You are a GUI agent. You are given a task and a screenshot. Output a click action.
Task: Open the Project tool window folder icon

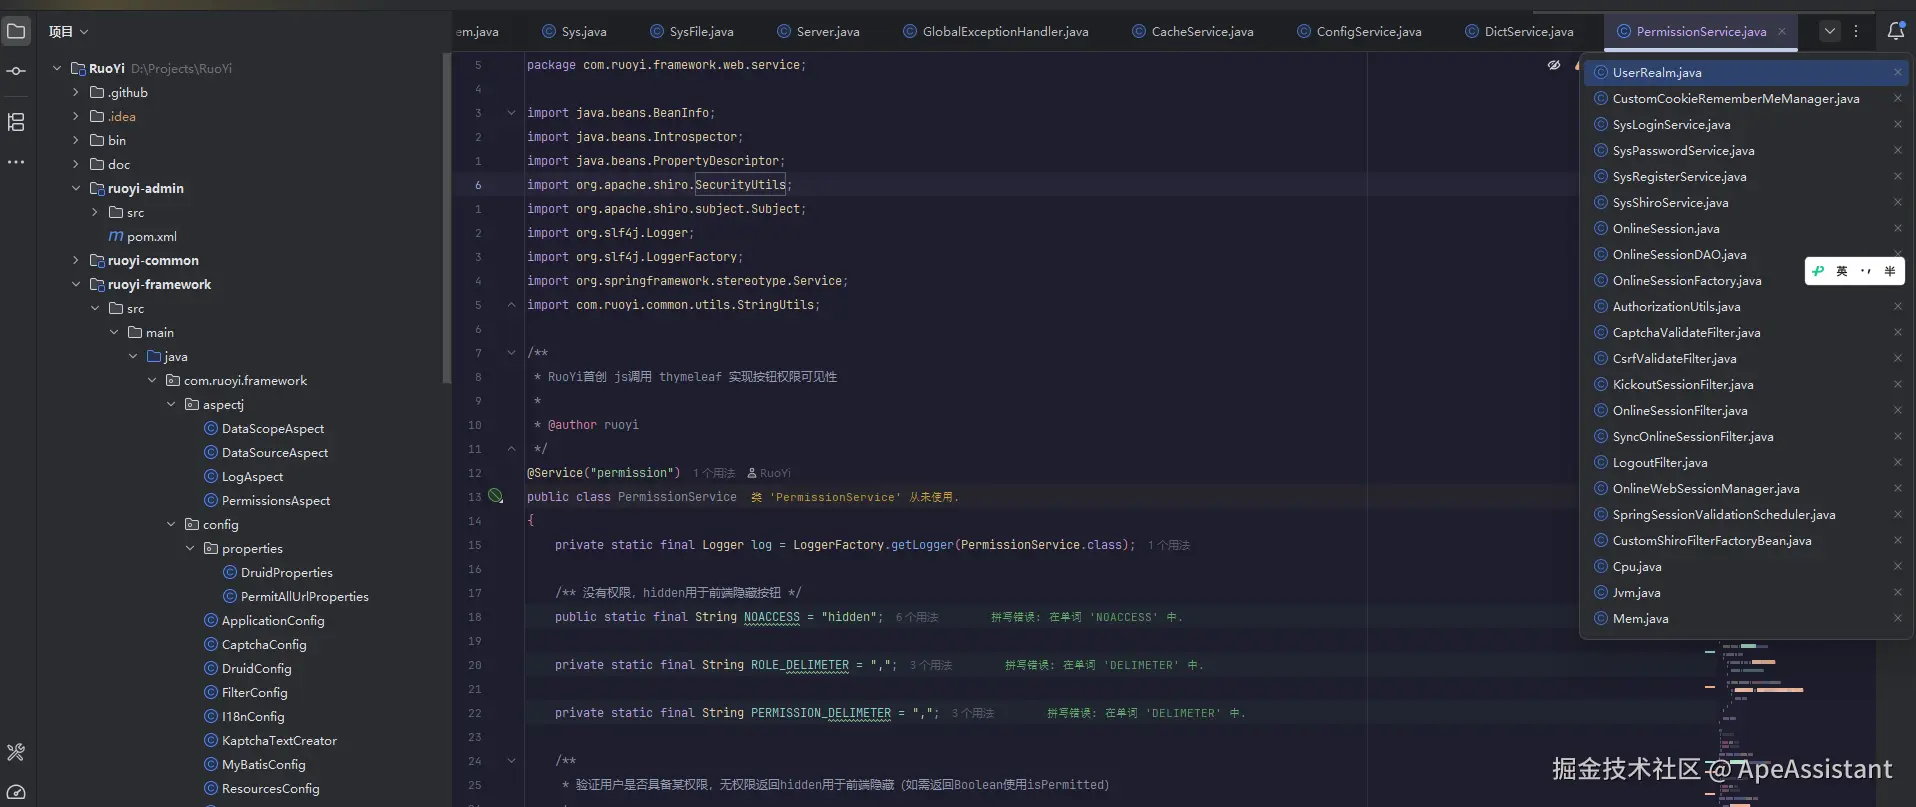tap(16, 31)
